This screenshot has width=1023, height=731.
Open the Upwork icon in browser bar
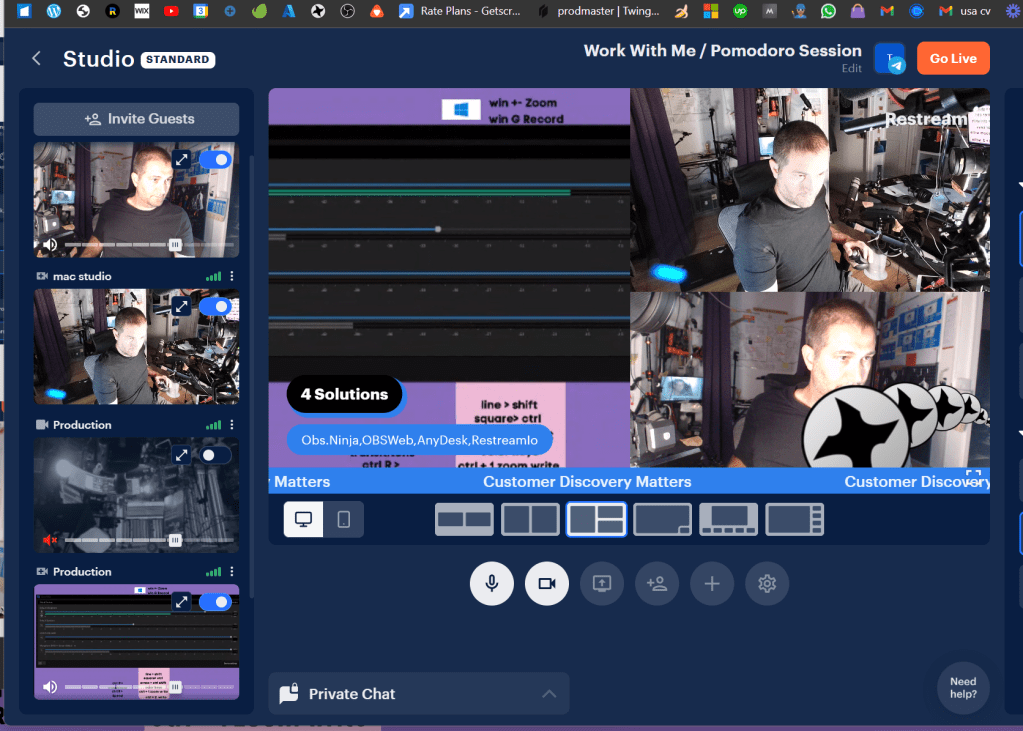(x=740, y=11)
